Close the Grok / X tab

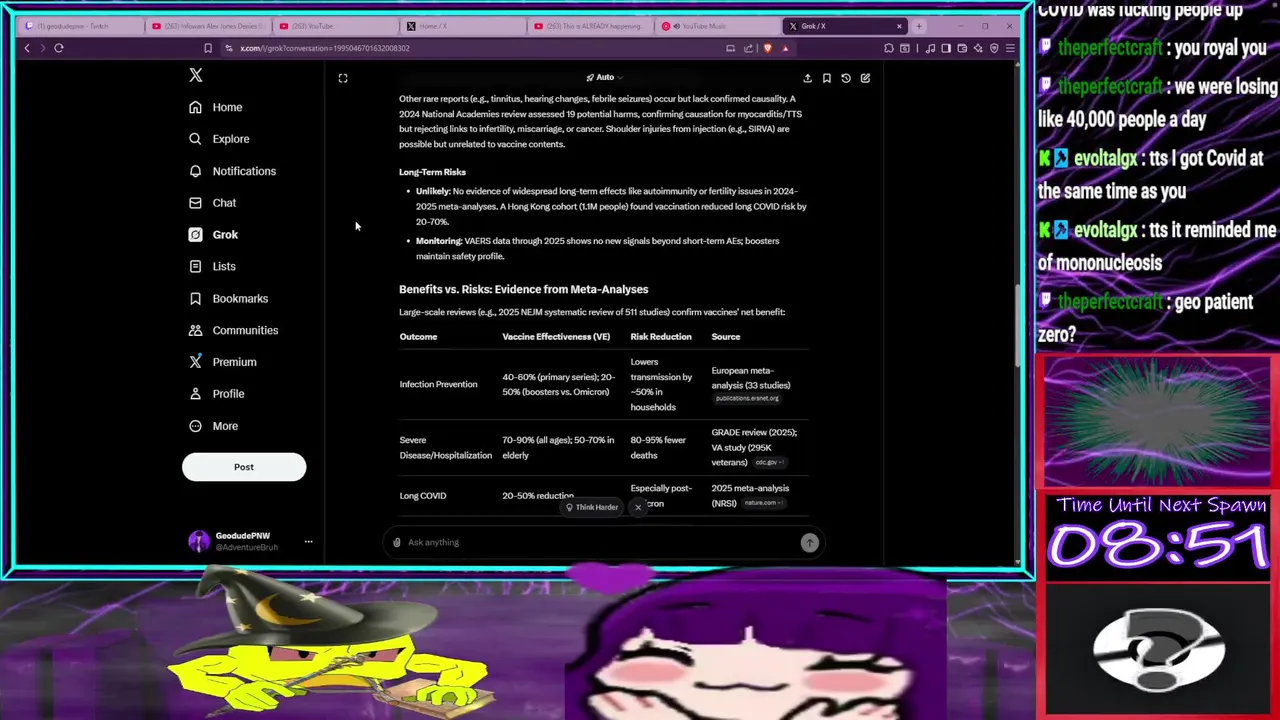pos(899,26)
